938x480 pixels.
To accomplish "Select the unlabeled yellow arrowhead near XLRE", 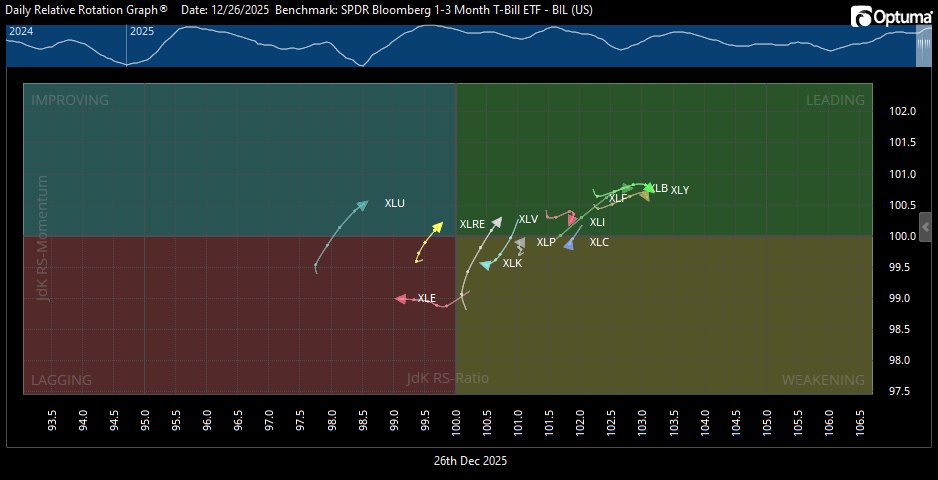I will pos(437,227).
